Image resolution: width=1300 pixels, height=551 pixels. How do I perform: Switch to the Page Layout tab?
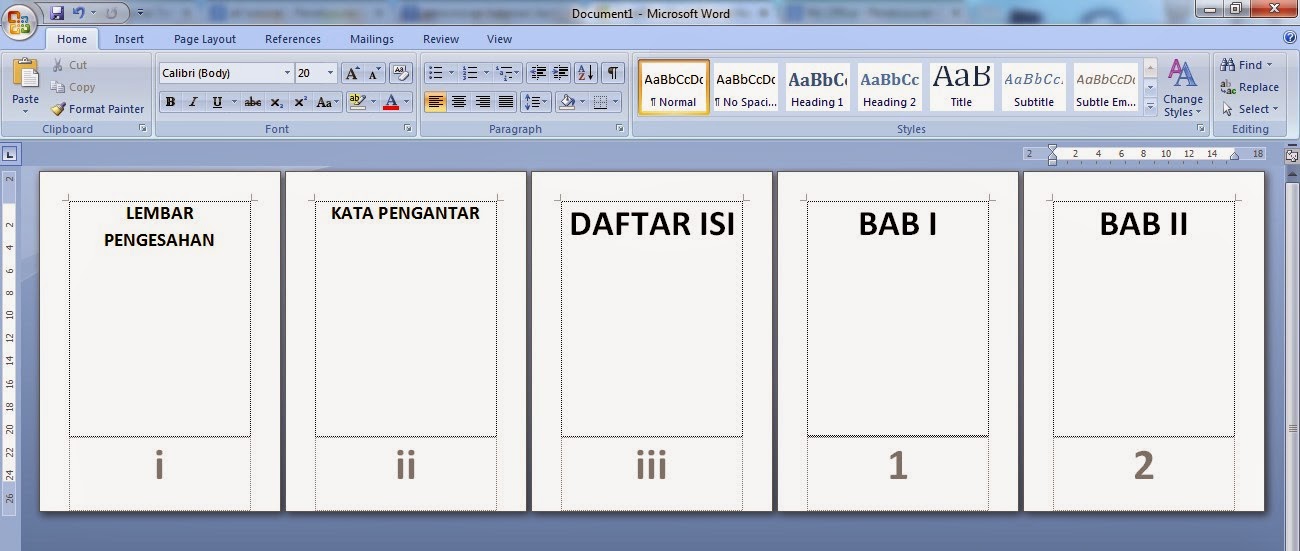(205, 39)
